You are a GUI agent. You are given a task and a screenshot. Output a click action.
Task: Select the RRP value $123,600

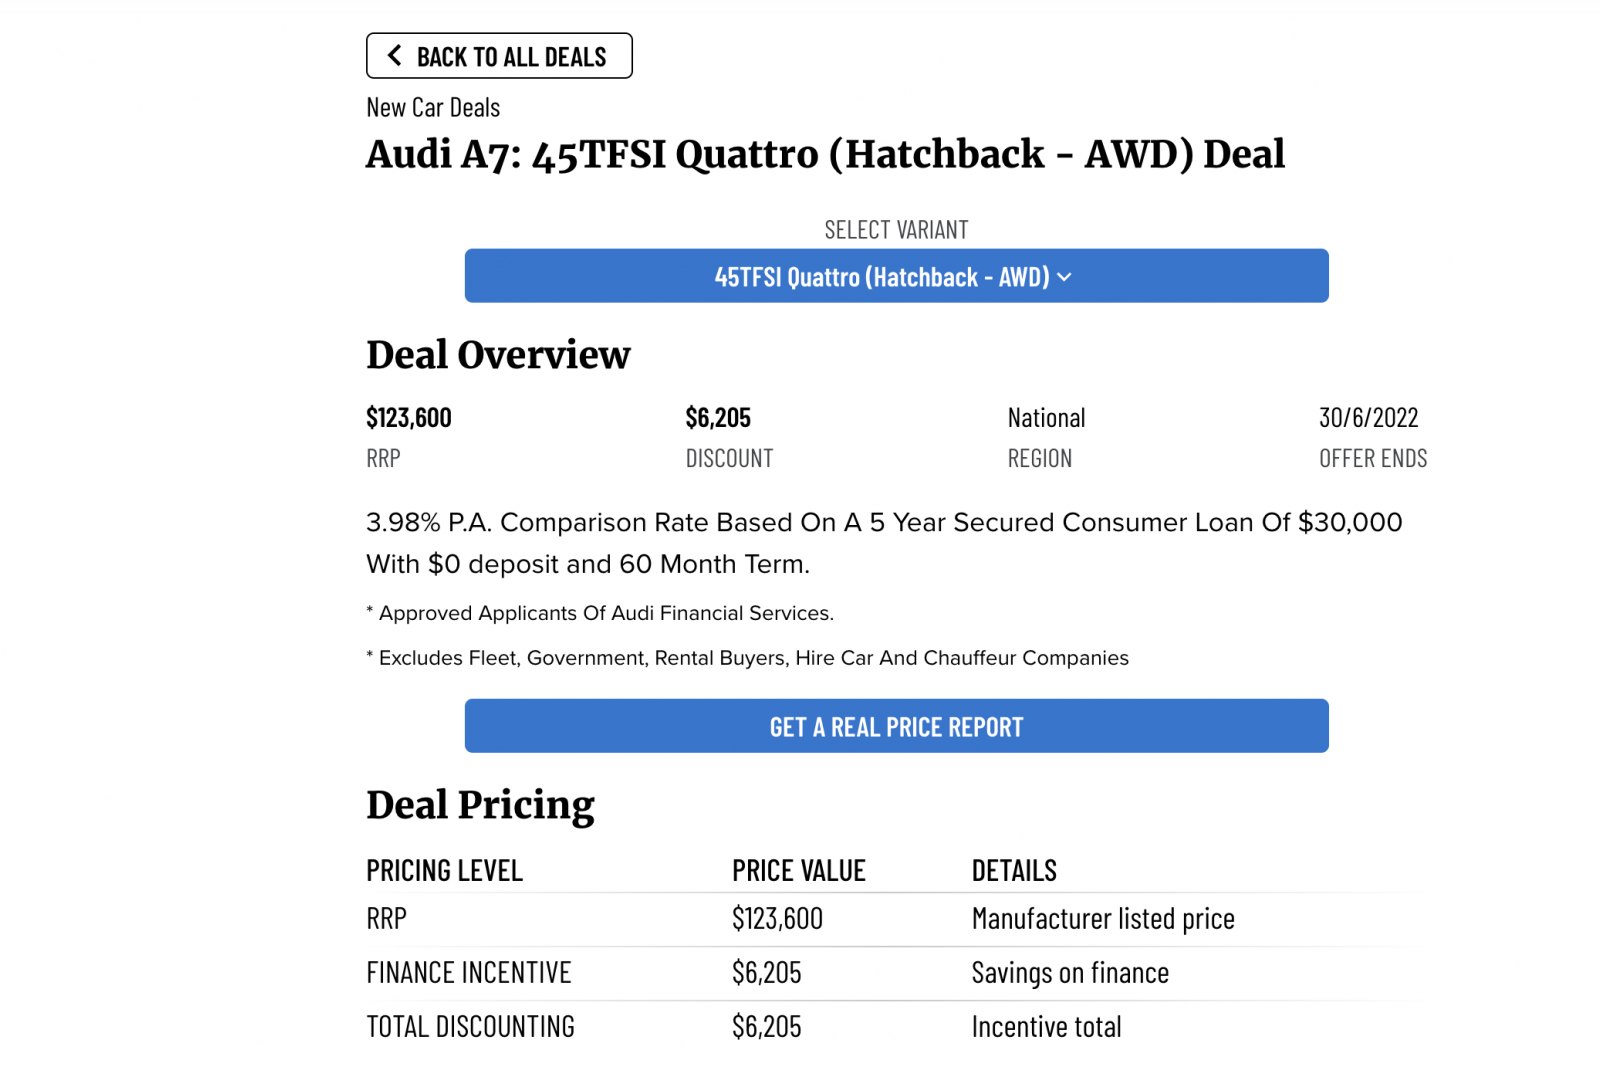(409, 417)
